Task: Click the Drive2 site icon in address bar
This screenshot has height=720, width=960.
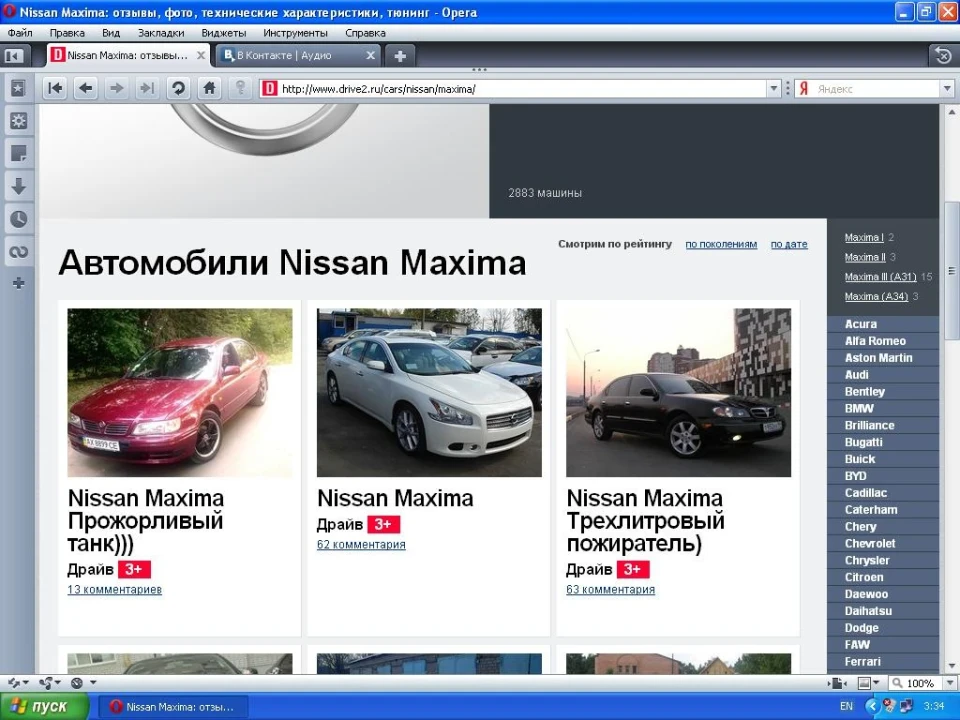Action: (x=269, y=89)
